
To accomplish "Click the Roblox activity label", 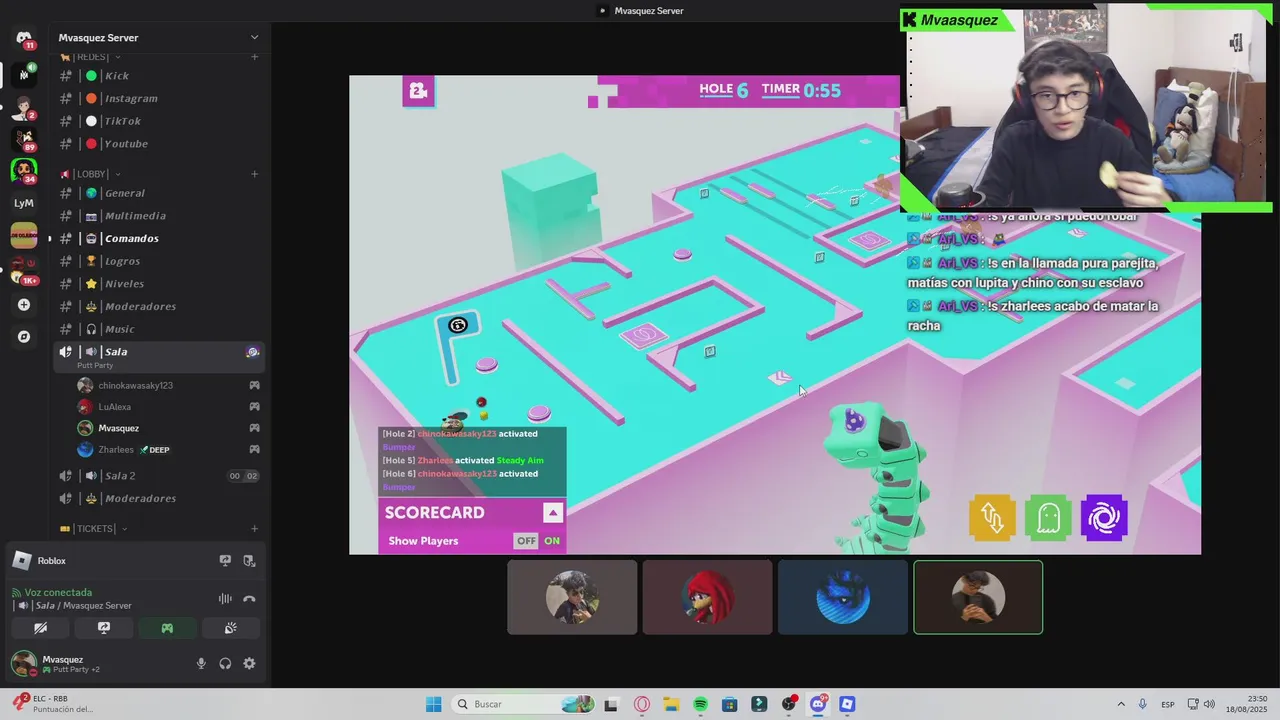I will pyautogui.click(x=52, y=561).
